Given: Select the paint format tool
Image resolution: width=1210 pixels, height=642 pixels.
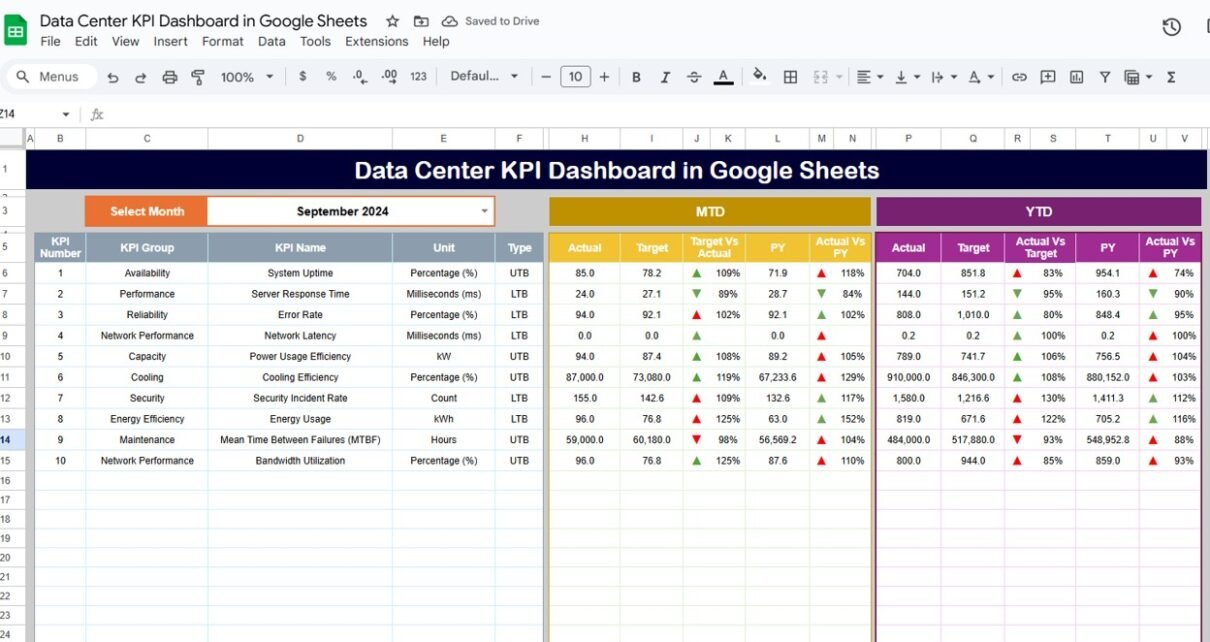Looking at the screenshot, I should click(197, 77).
